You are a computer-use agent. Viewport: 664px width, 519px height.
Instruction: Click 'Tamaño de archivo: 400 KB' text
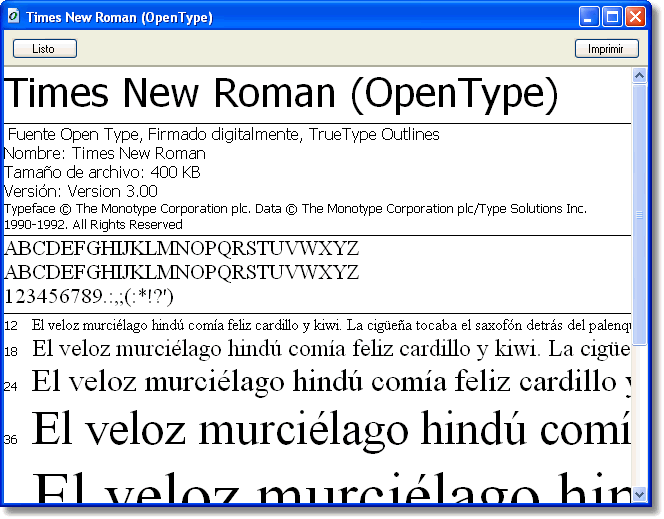coord(102,172)
